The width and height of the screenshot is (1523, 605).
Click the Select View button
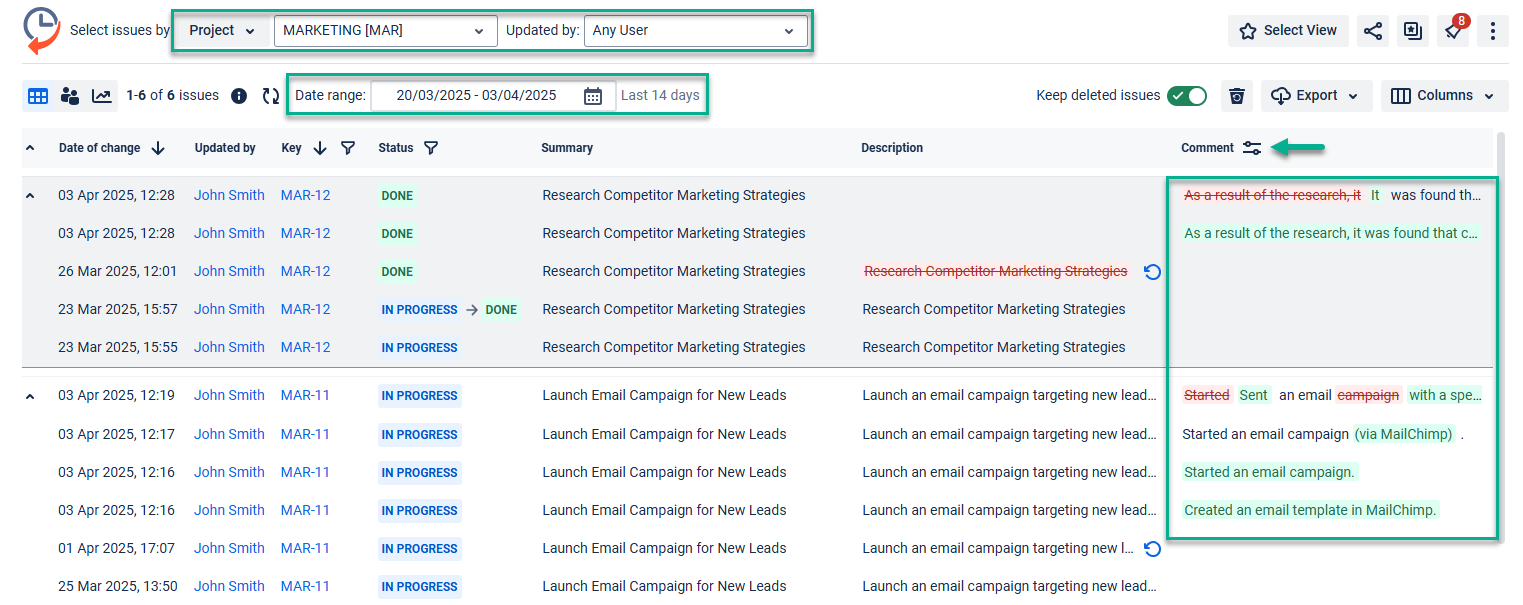pyautogui.click(x=1288, y=31)
